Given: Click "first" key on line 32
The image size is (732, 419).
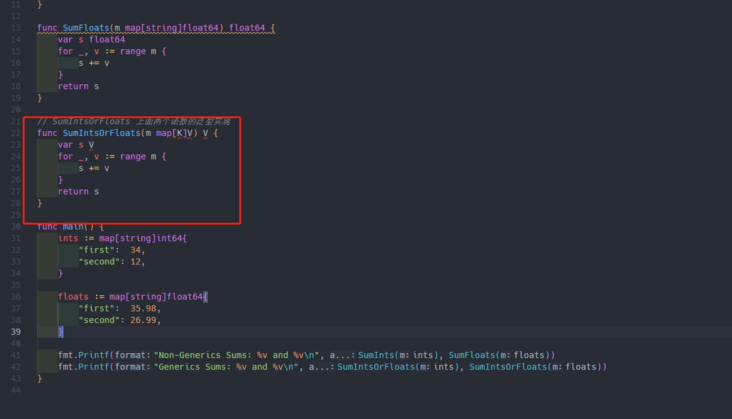Looking at the screenshot, I should point(97,250).
